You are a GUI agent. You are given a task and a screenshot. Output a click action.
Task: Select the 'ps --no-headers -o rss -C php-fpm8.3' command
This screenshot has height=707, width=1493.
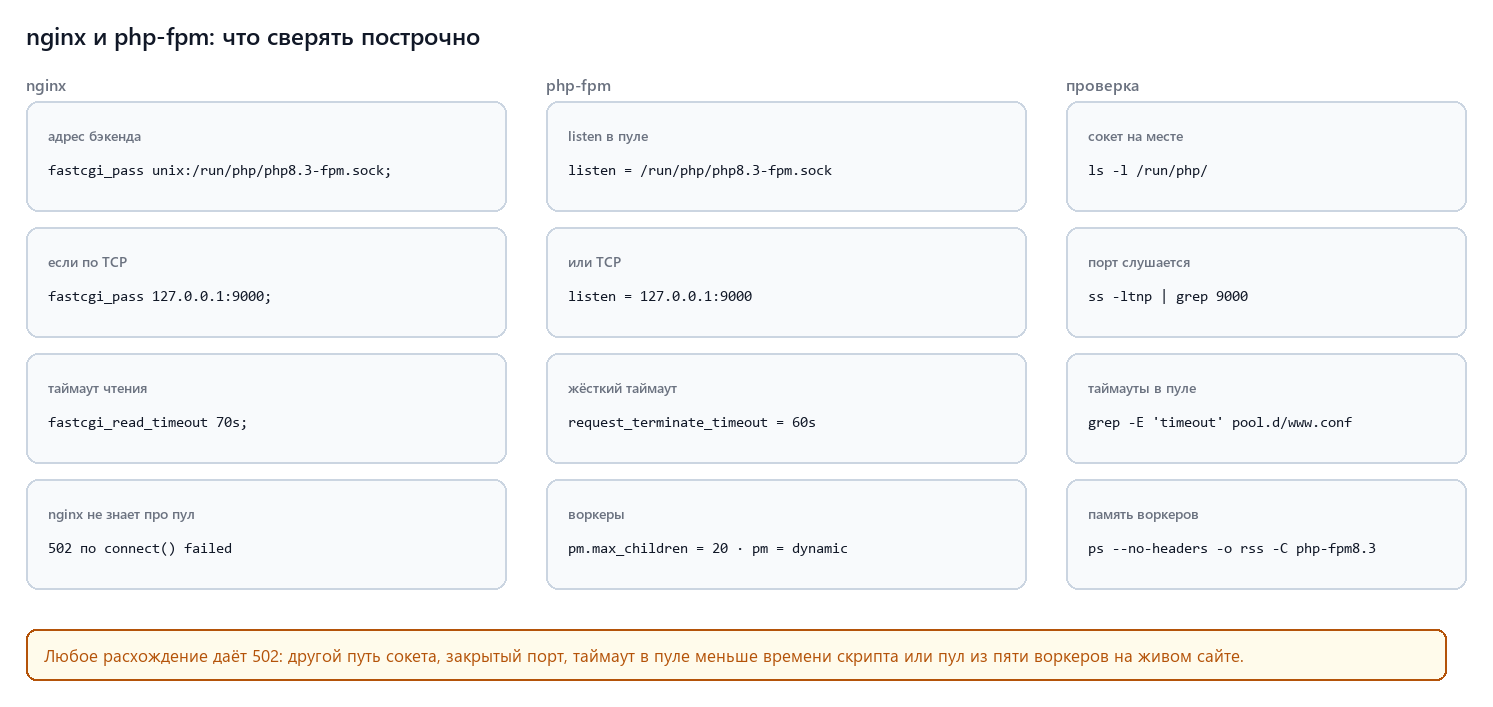coord(1232,549)
